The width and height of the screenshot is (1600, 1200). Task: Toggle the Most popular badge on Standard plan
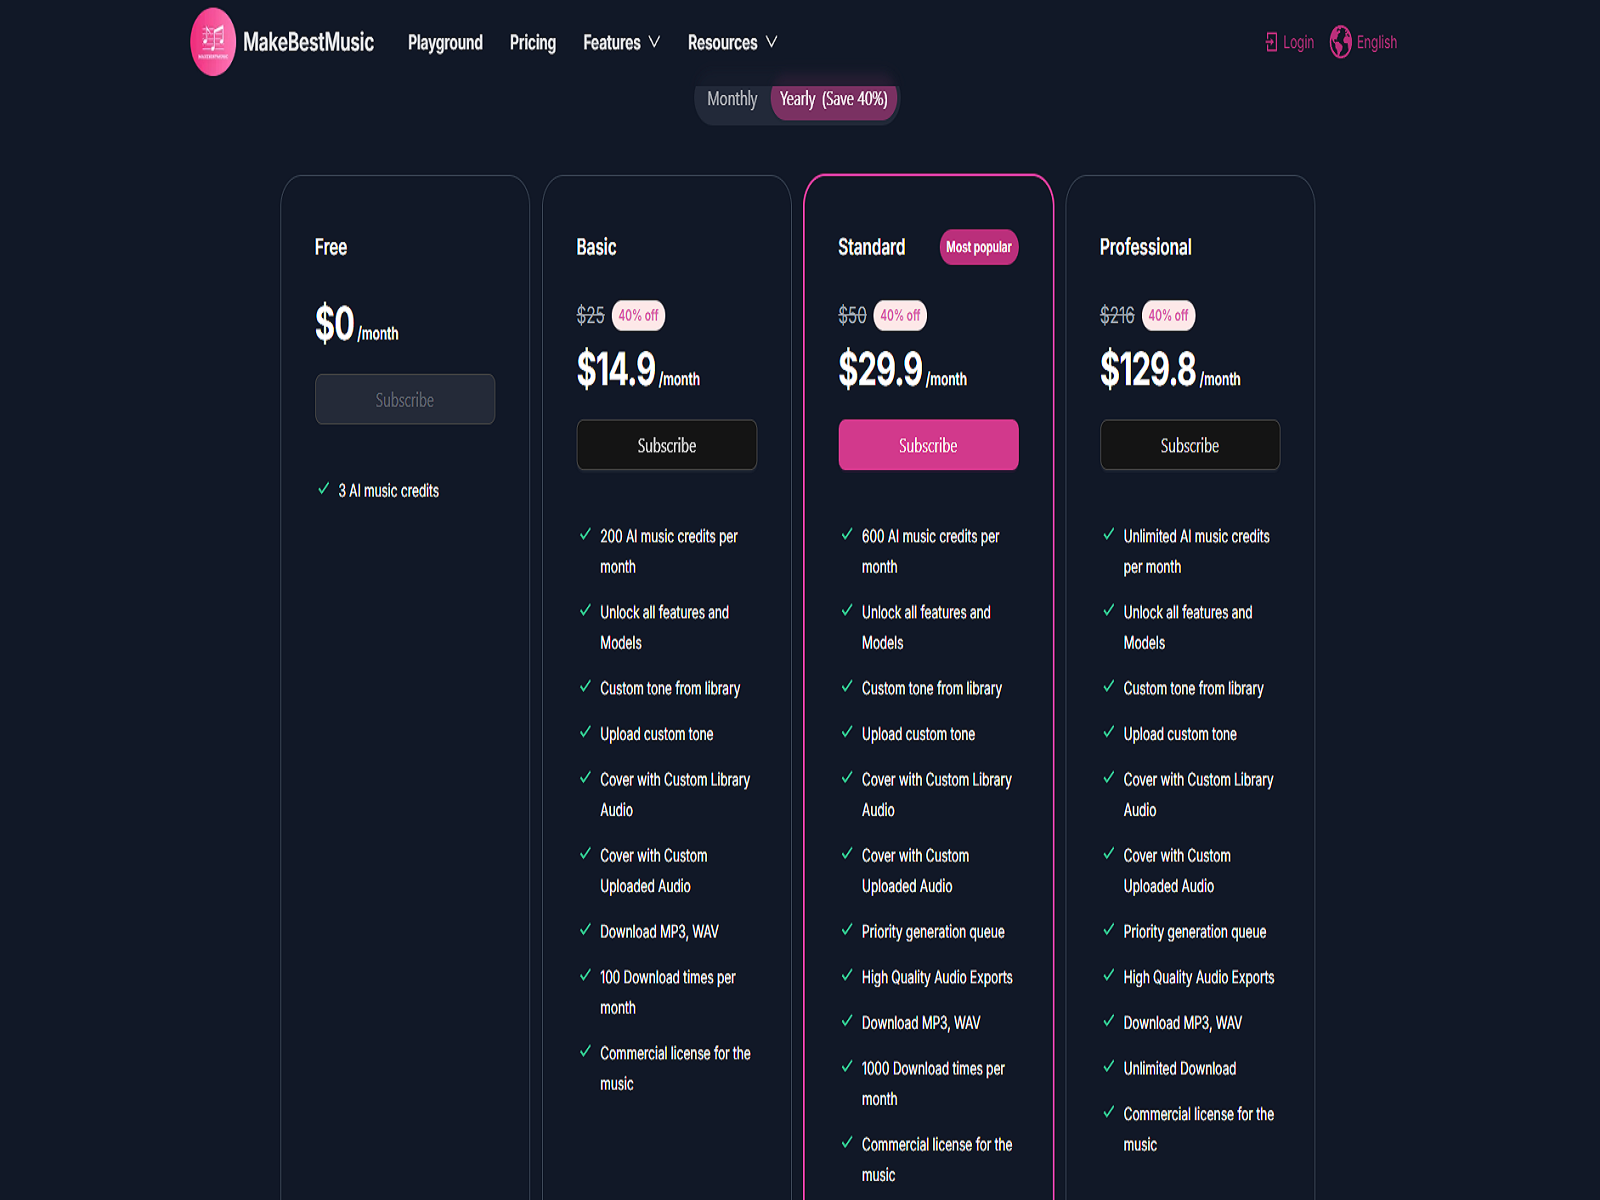click(x=979, y=247)
